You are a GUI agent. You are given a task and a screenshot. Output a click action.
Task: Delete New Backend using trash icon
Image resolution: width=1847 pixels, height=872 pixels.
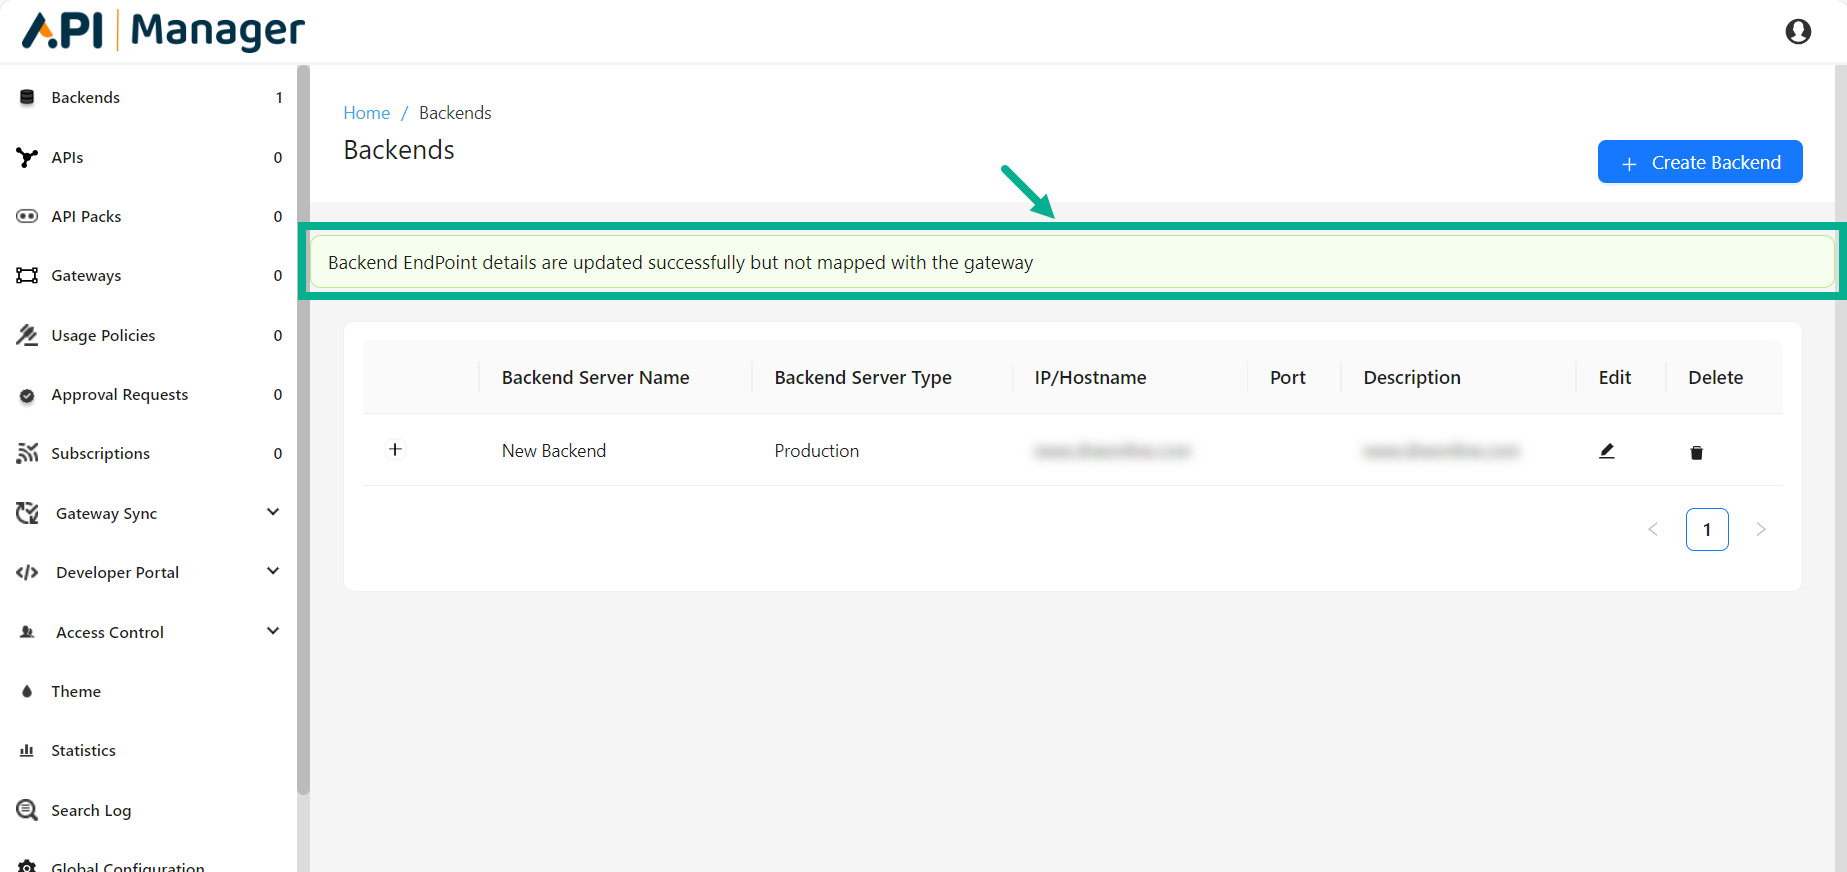(x=1696, y=452)
